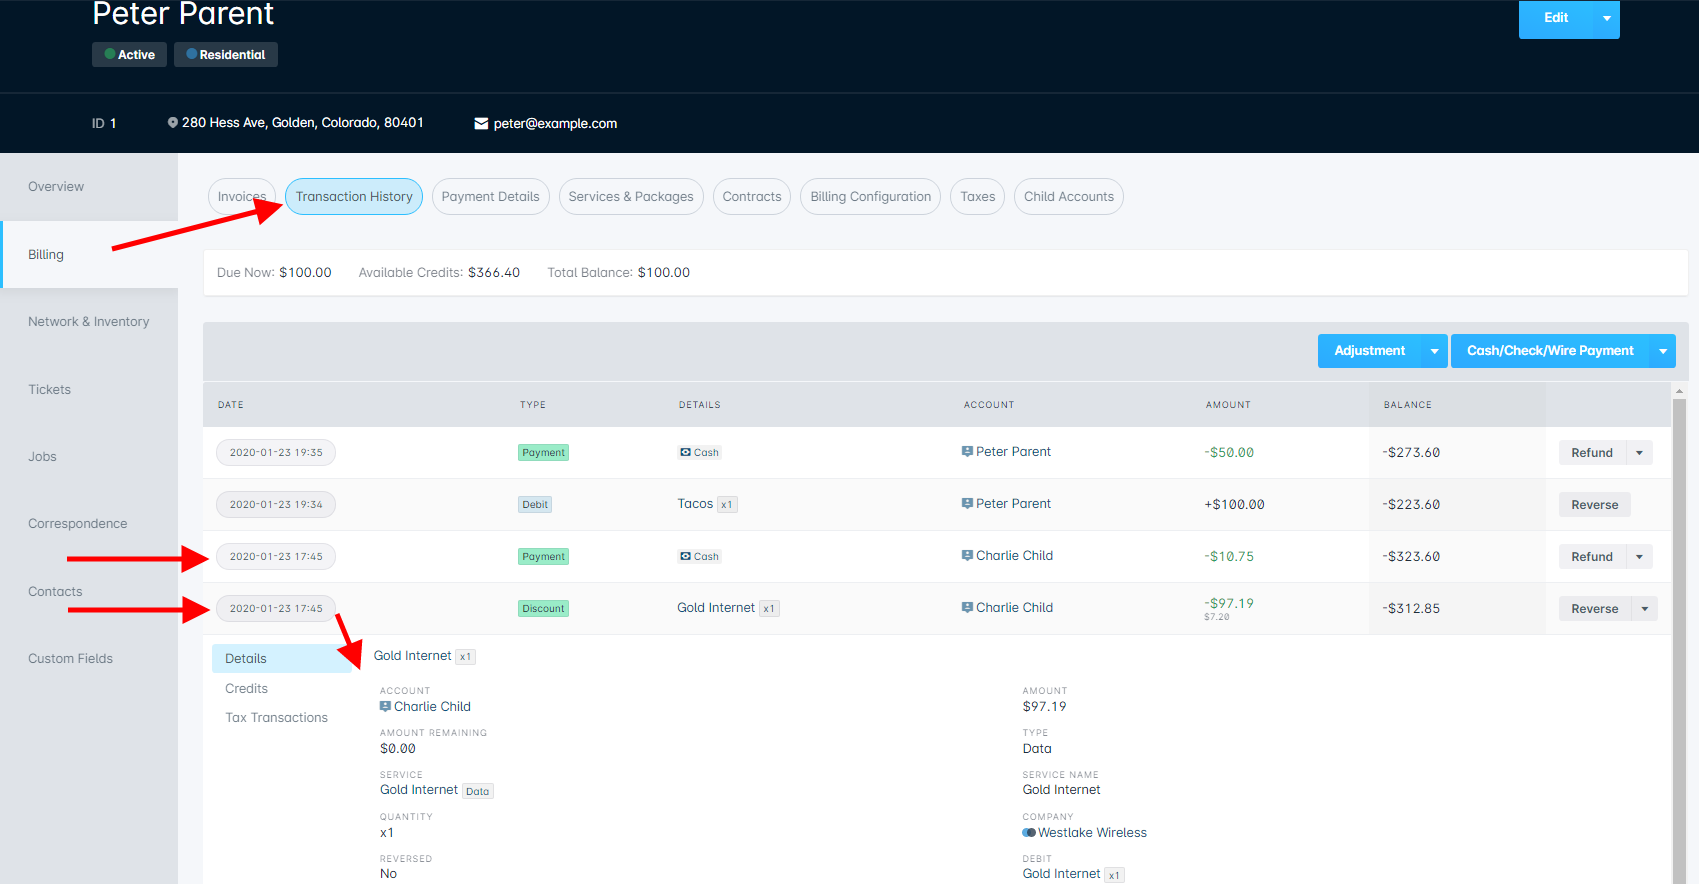
Task: Click the green Active status dot
Action: [110, 54]
